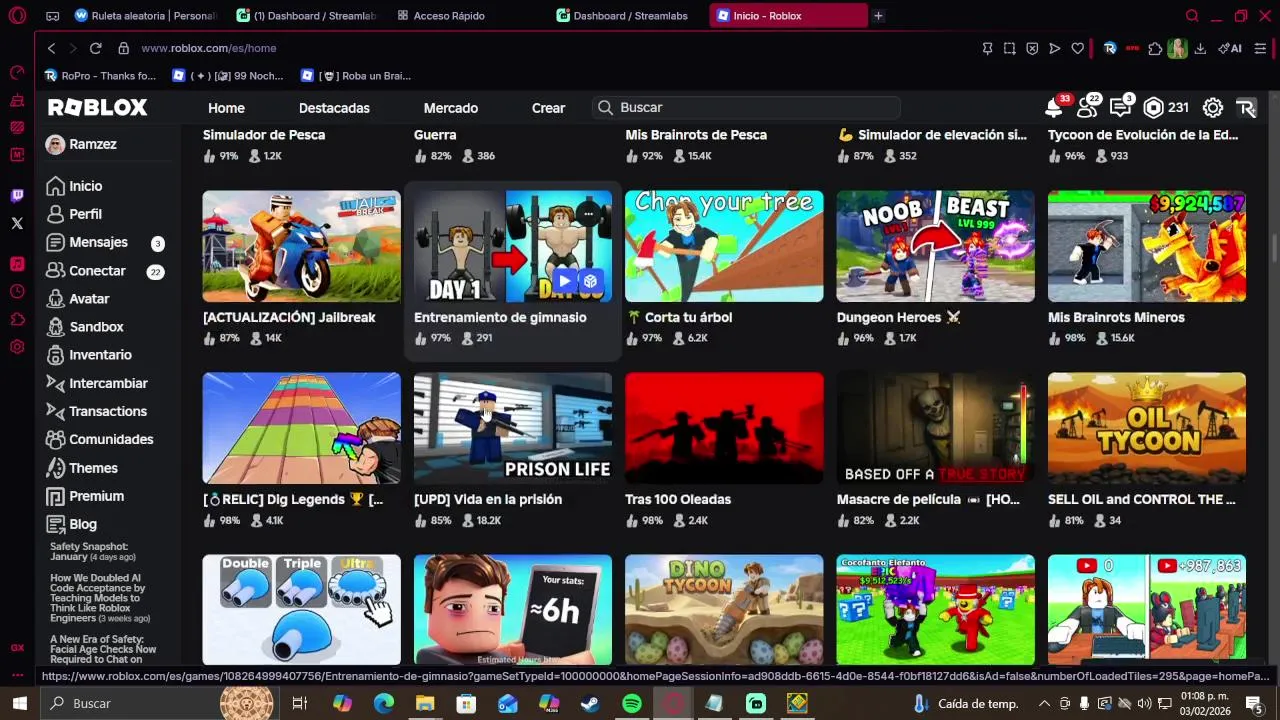Open Spotify from Windows taskbar
This screenshot has width=1280, height=720.
pyautogui.click(x=631, y=704)
